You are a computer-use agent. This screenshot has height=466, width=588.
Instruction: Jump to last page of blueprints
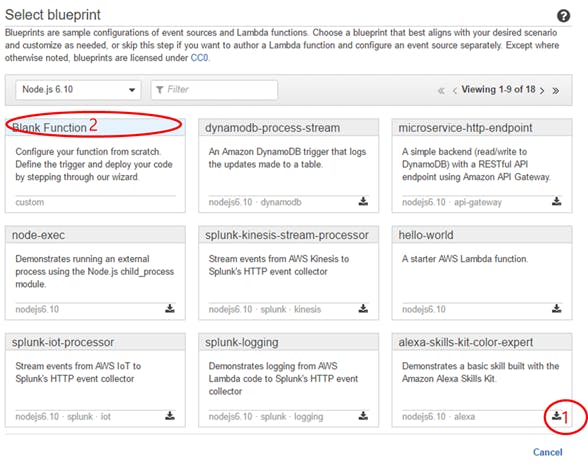[555, 90]
